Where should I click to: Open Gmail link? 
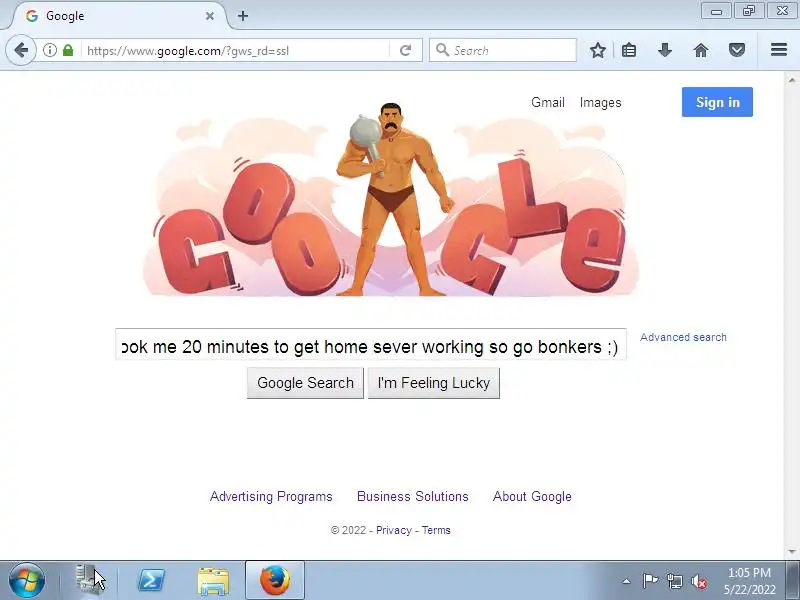547,103
